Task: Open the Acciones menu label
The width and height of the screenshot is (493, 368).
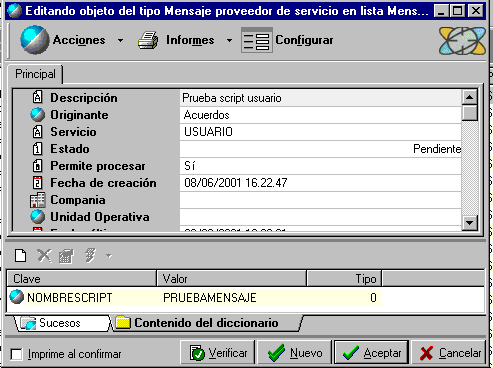Action: pyautogui.click(x=79, y=40)
